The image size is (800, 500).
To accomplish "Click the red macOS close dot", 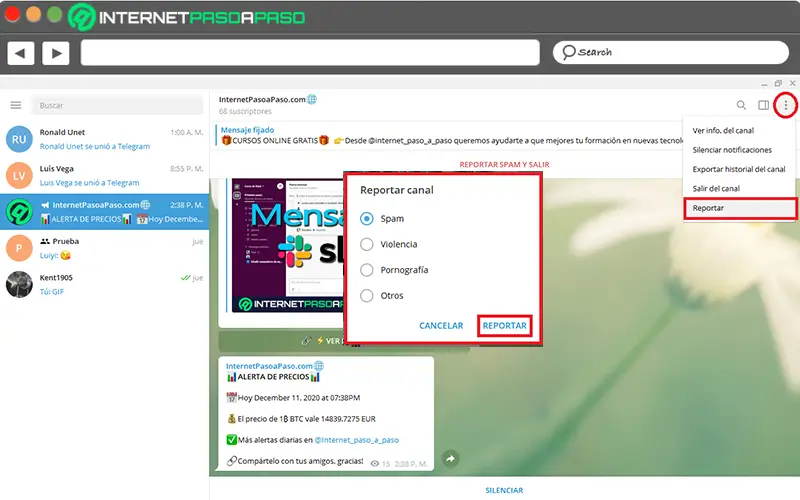I will (x=12, y=14).
